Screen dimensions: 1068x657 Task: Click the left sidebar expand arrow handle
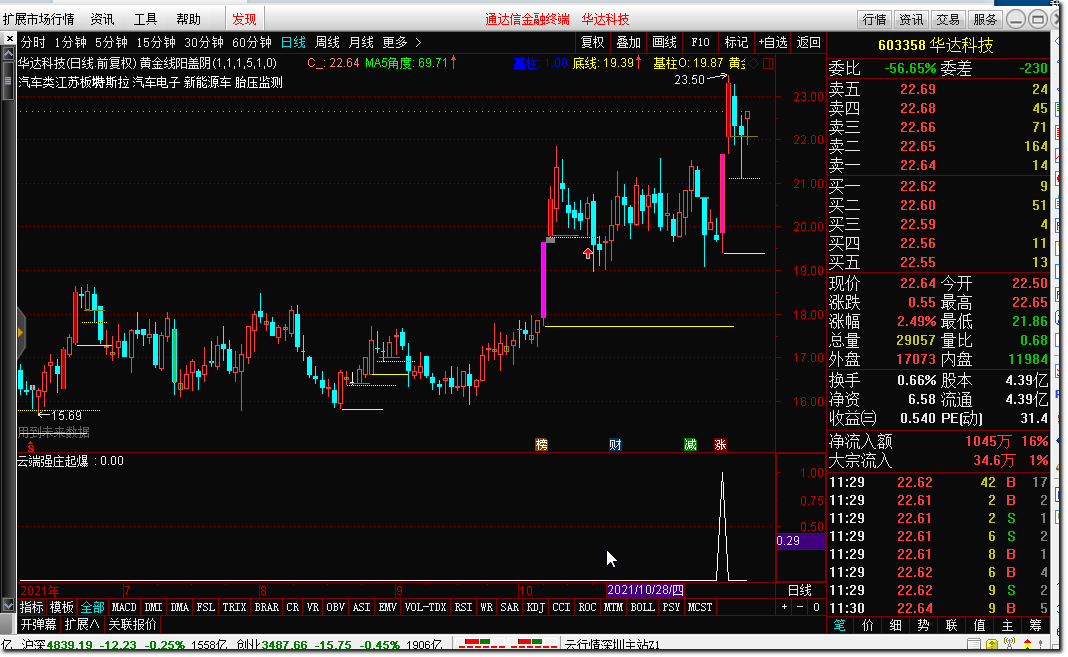pyautogui.click(x=20, y=332)
